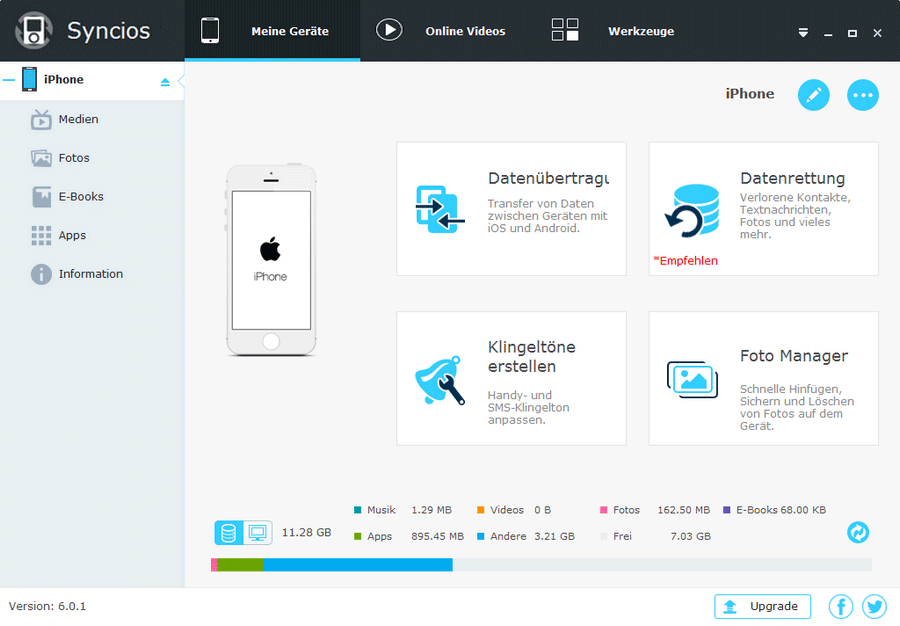The width and height of the screenshot is (900, 626).
Task: Click the Syncios logo icon
Action: 34,30
